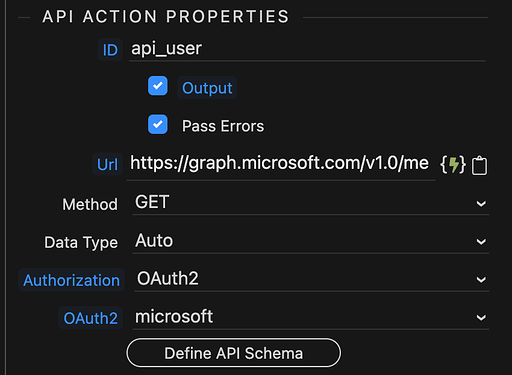
Task: Click the blue Output label
Action: click(207, 88)
